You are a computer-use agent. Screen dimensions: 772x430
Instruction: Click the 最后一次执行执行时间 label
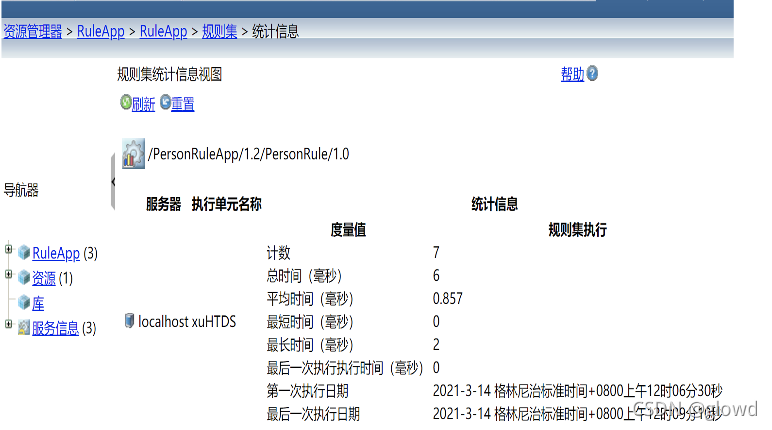345,368
